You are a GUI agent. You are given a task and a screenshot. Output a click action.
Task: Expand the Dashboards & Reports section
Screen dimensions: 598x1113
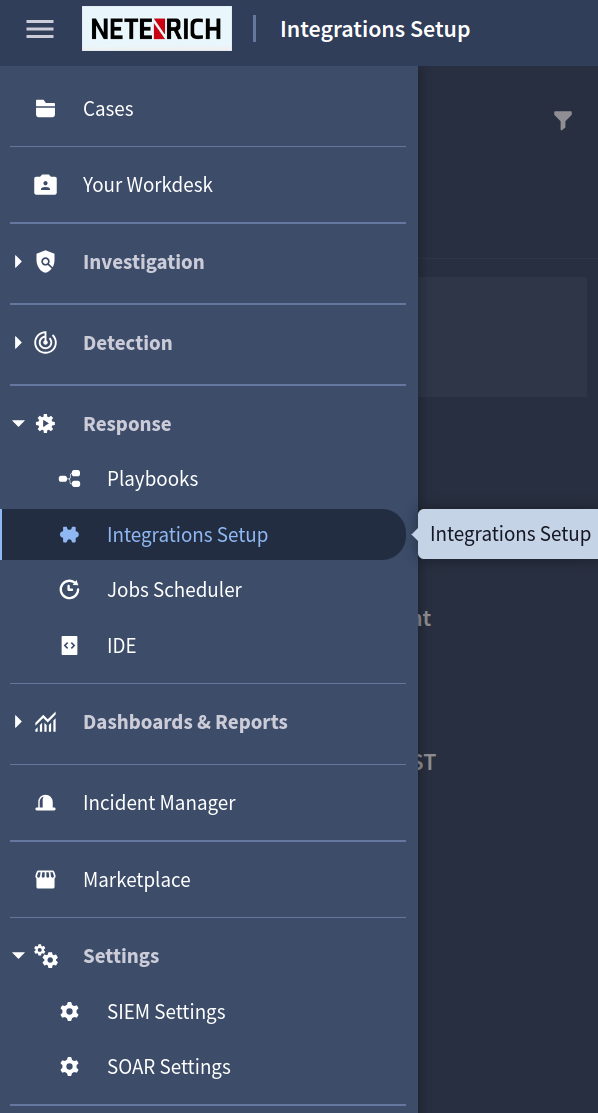point(17,721)
